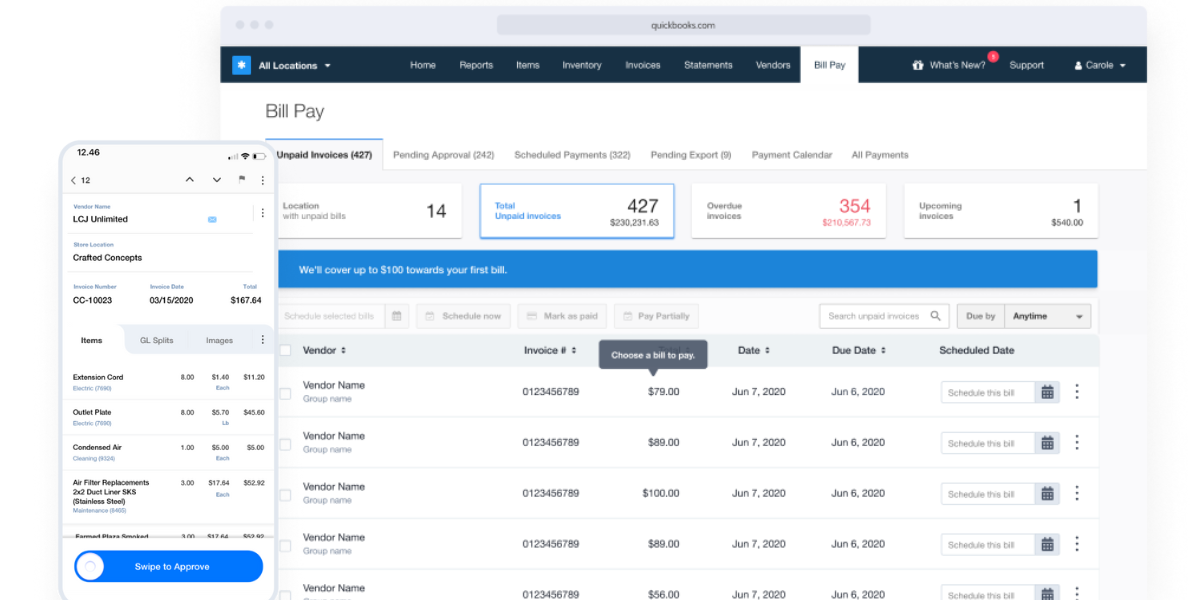Screen dimensions: 1200x600
Task: Switch to the Pending Approval (242) tab
Action: point(443,155)
